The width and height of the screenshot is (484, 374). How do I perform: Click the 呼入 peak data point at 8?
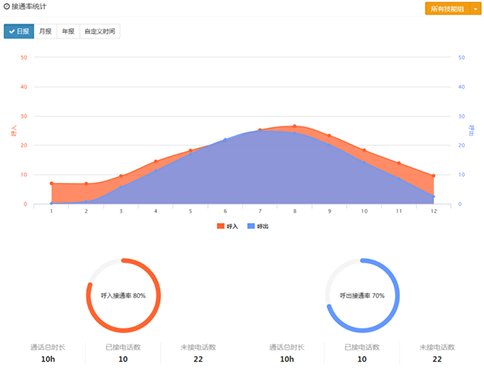point(295,126)
